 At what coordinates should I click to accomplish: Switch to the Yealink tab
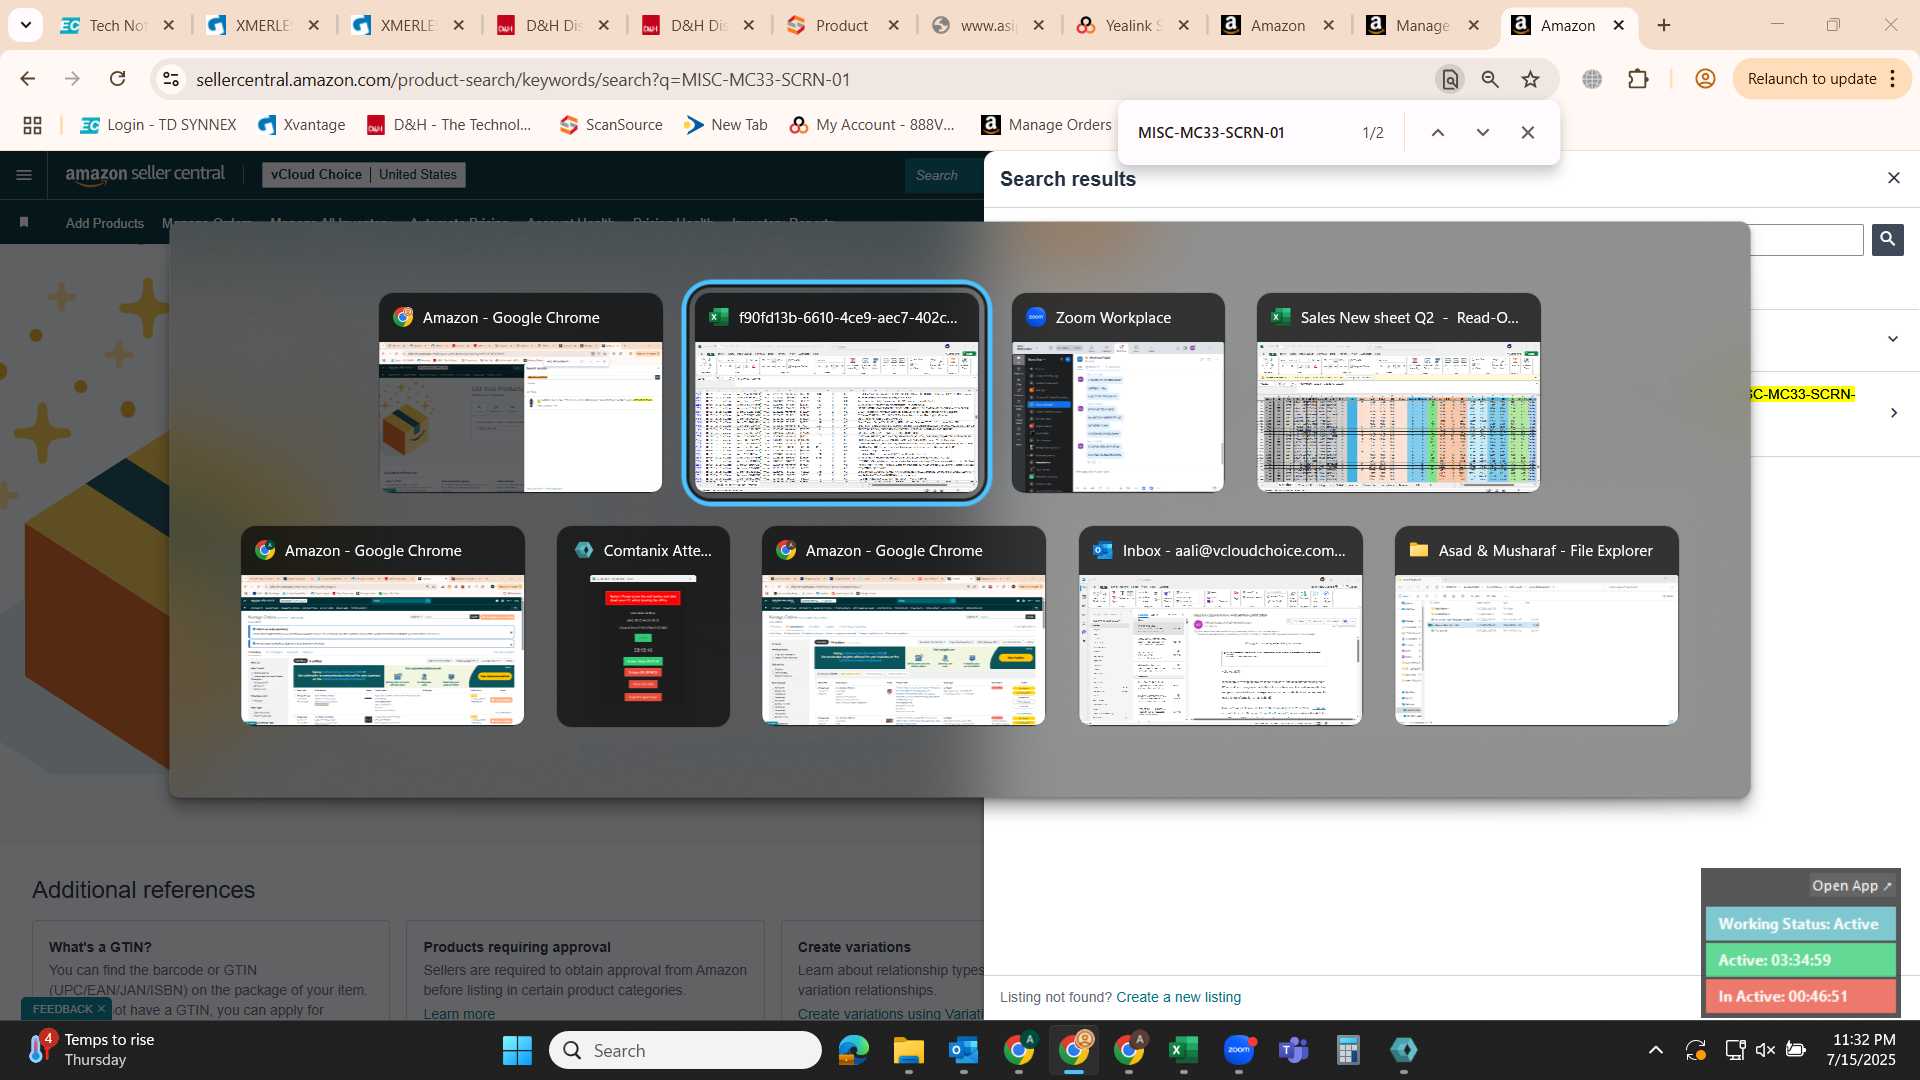(x=1133, y=25)
